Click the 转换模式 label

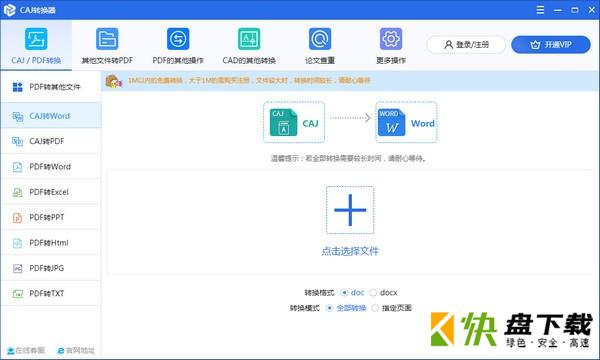tap(305, 308)
